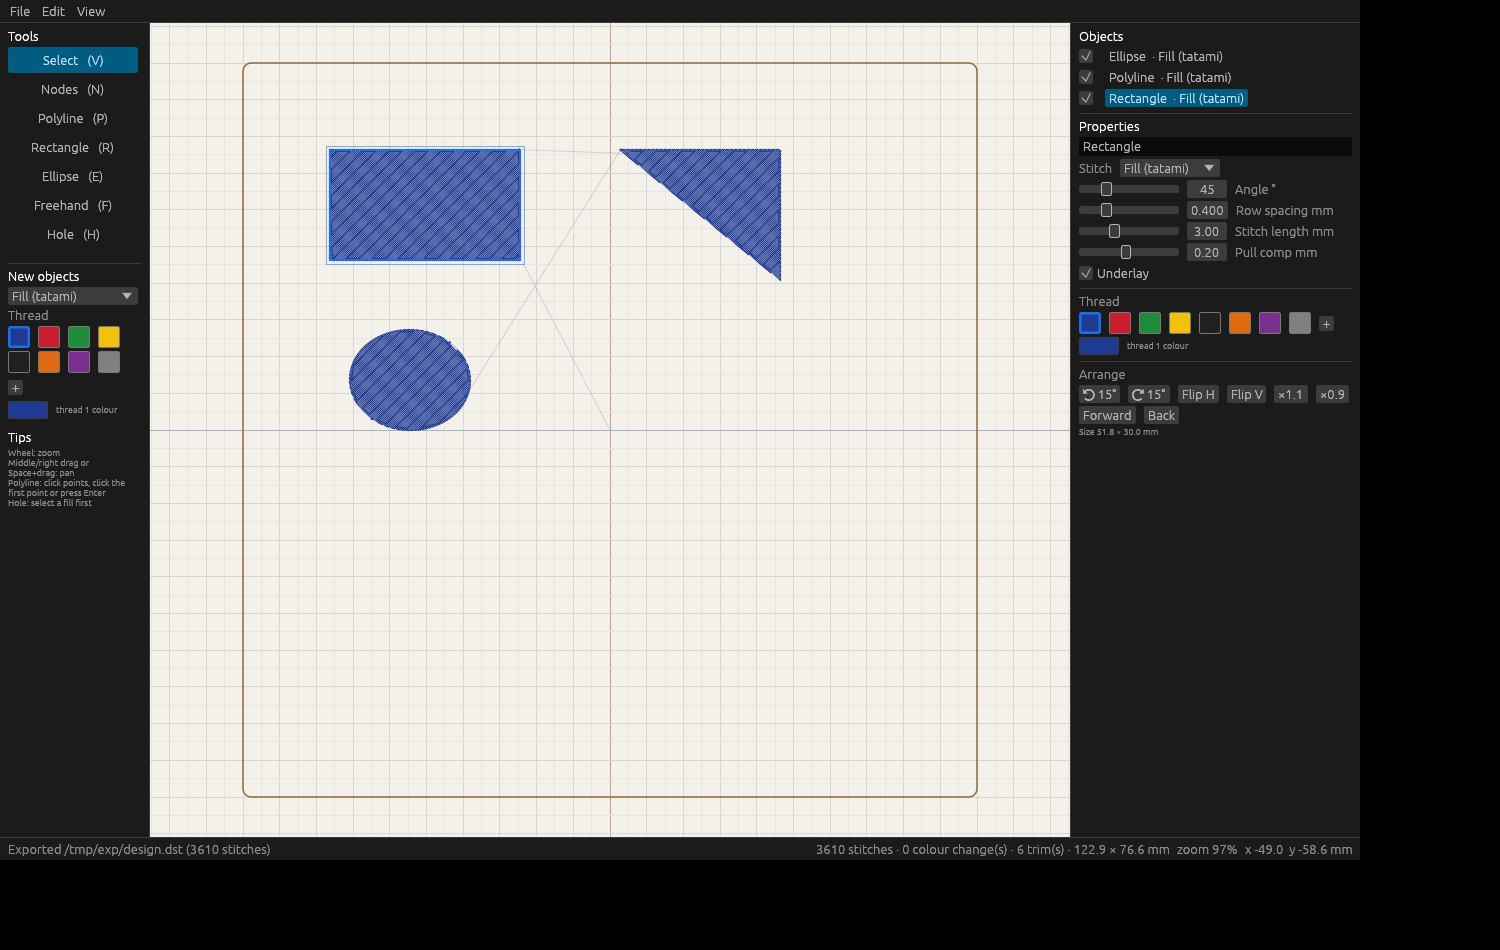Screen dimensions: 1500x950
Task: Rotate clockwise 15° button
Action: coord(1149,394)
